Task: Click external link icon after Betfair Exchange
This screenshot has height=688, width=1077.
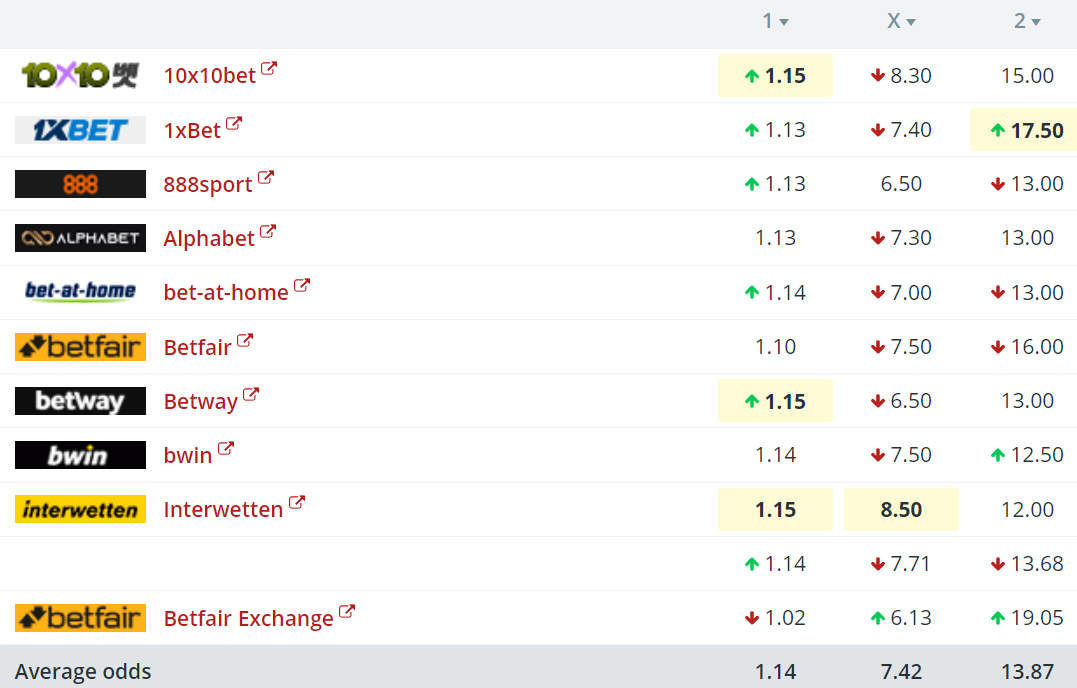Action: tap(347, 611)
